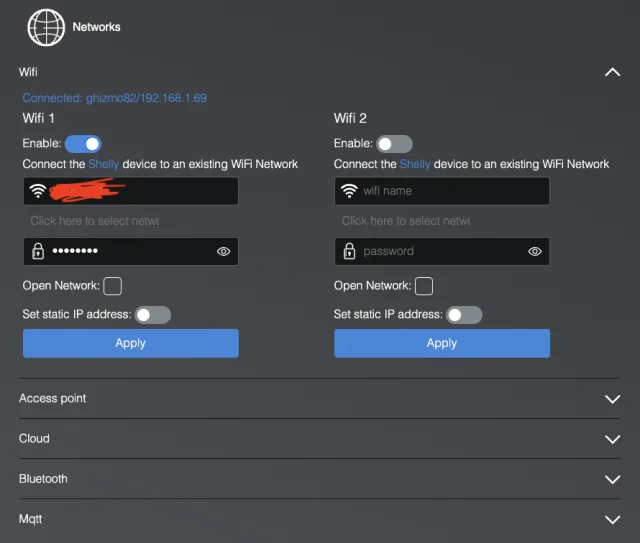Expand the Cloud section
This screenshot has height=543, width=640.
[613, 439]
